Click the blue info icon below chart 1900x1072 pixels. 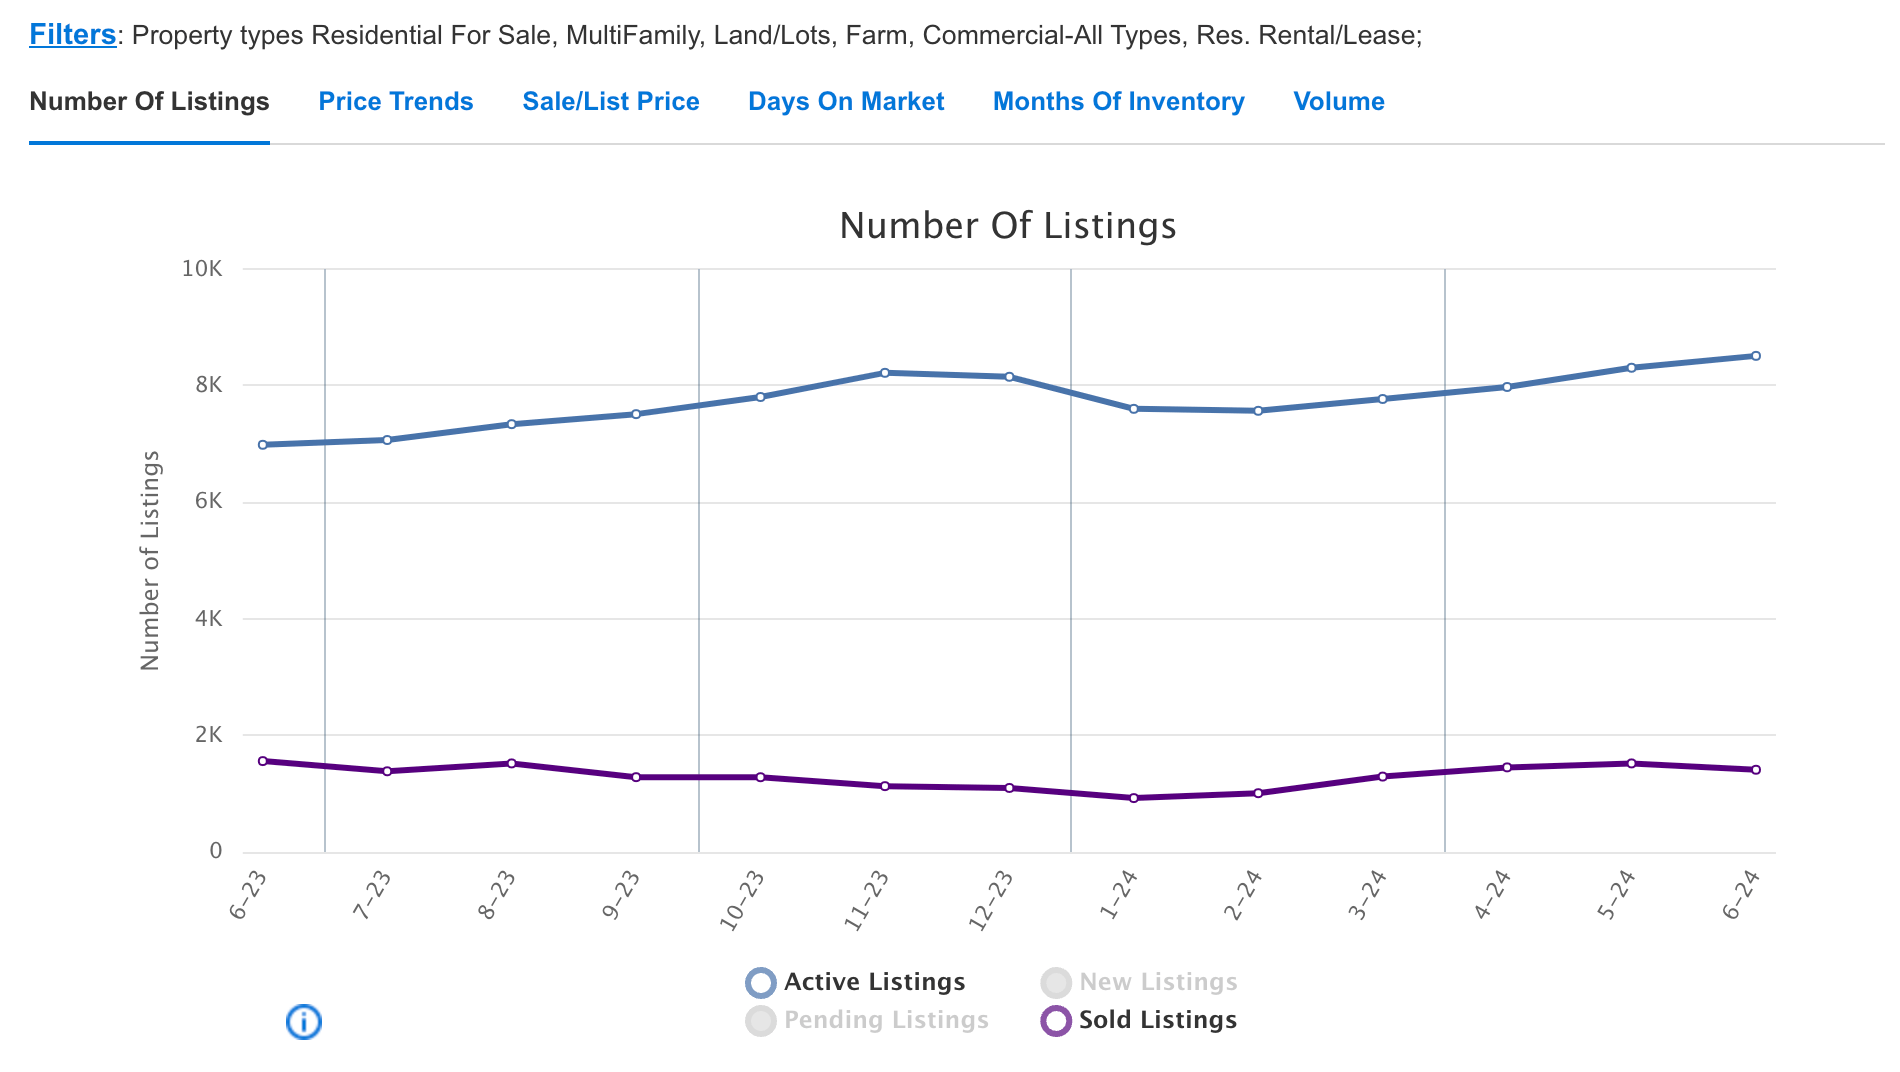click(x=304, y=1022)
